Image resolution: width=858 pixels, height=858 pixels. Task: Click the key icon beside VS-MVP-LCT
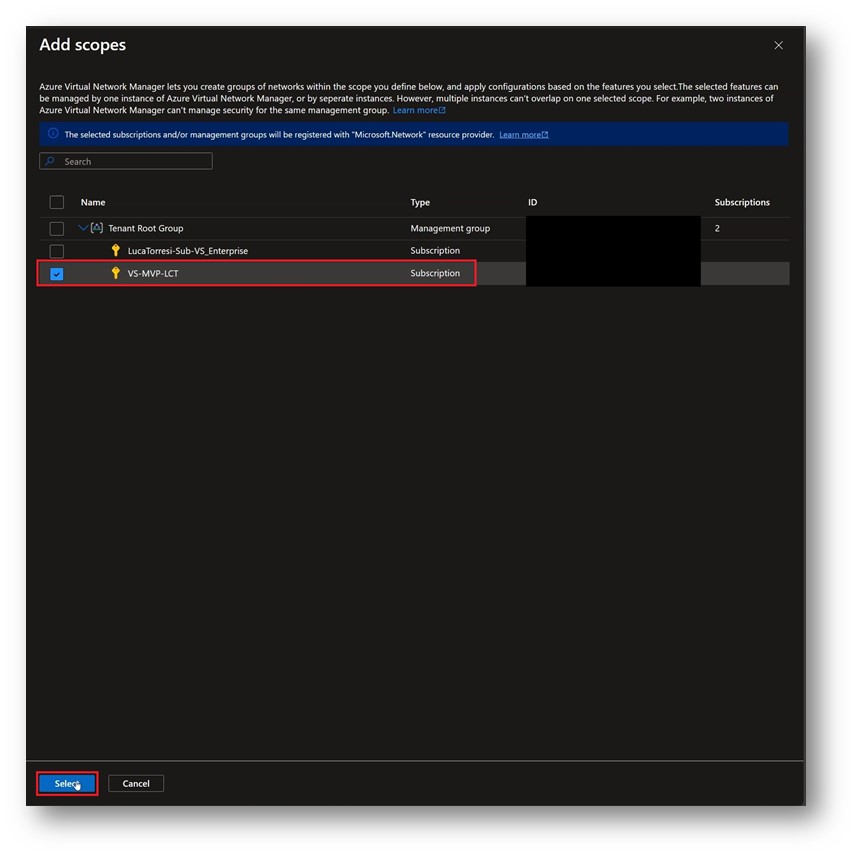click(x=115, y=273)
